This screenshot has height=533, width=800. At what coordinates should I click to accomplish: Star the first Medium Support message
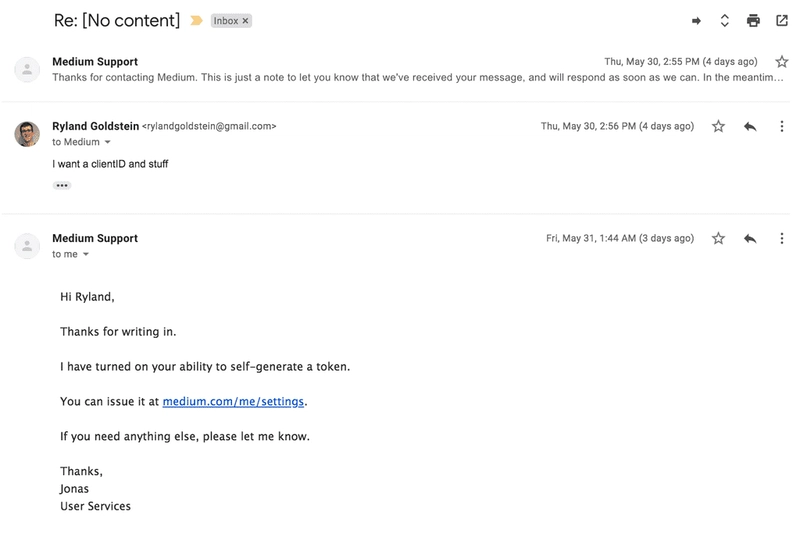pyautogui.click(x=781, y=62)
